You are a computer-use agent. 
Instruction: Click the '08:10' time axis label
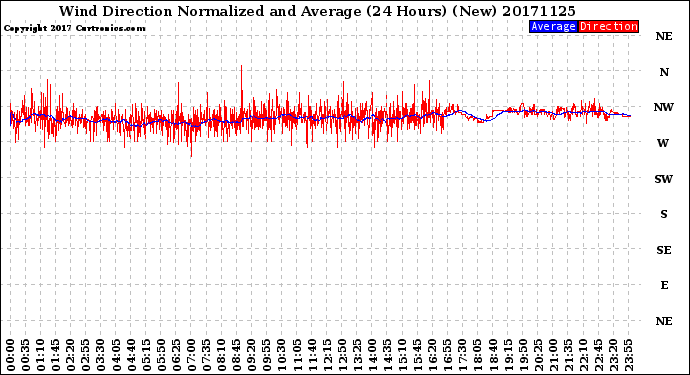pyautogui.click(x=221, y=355)
